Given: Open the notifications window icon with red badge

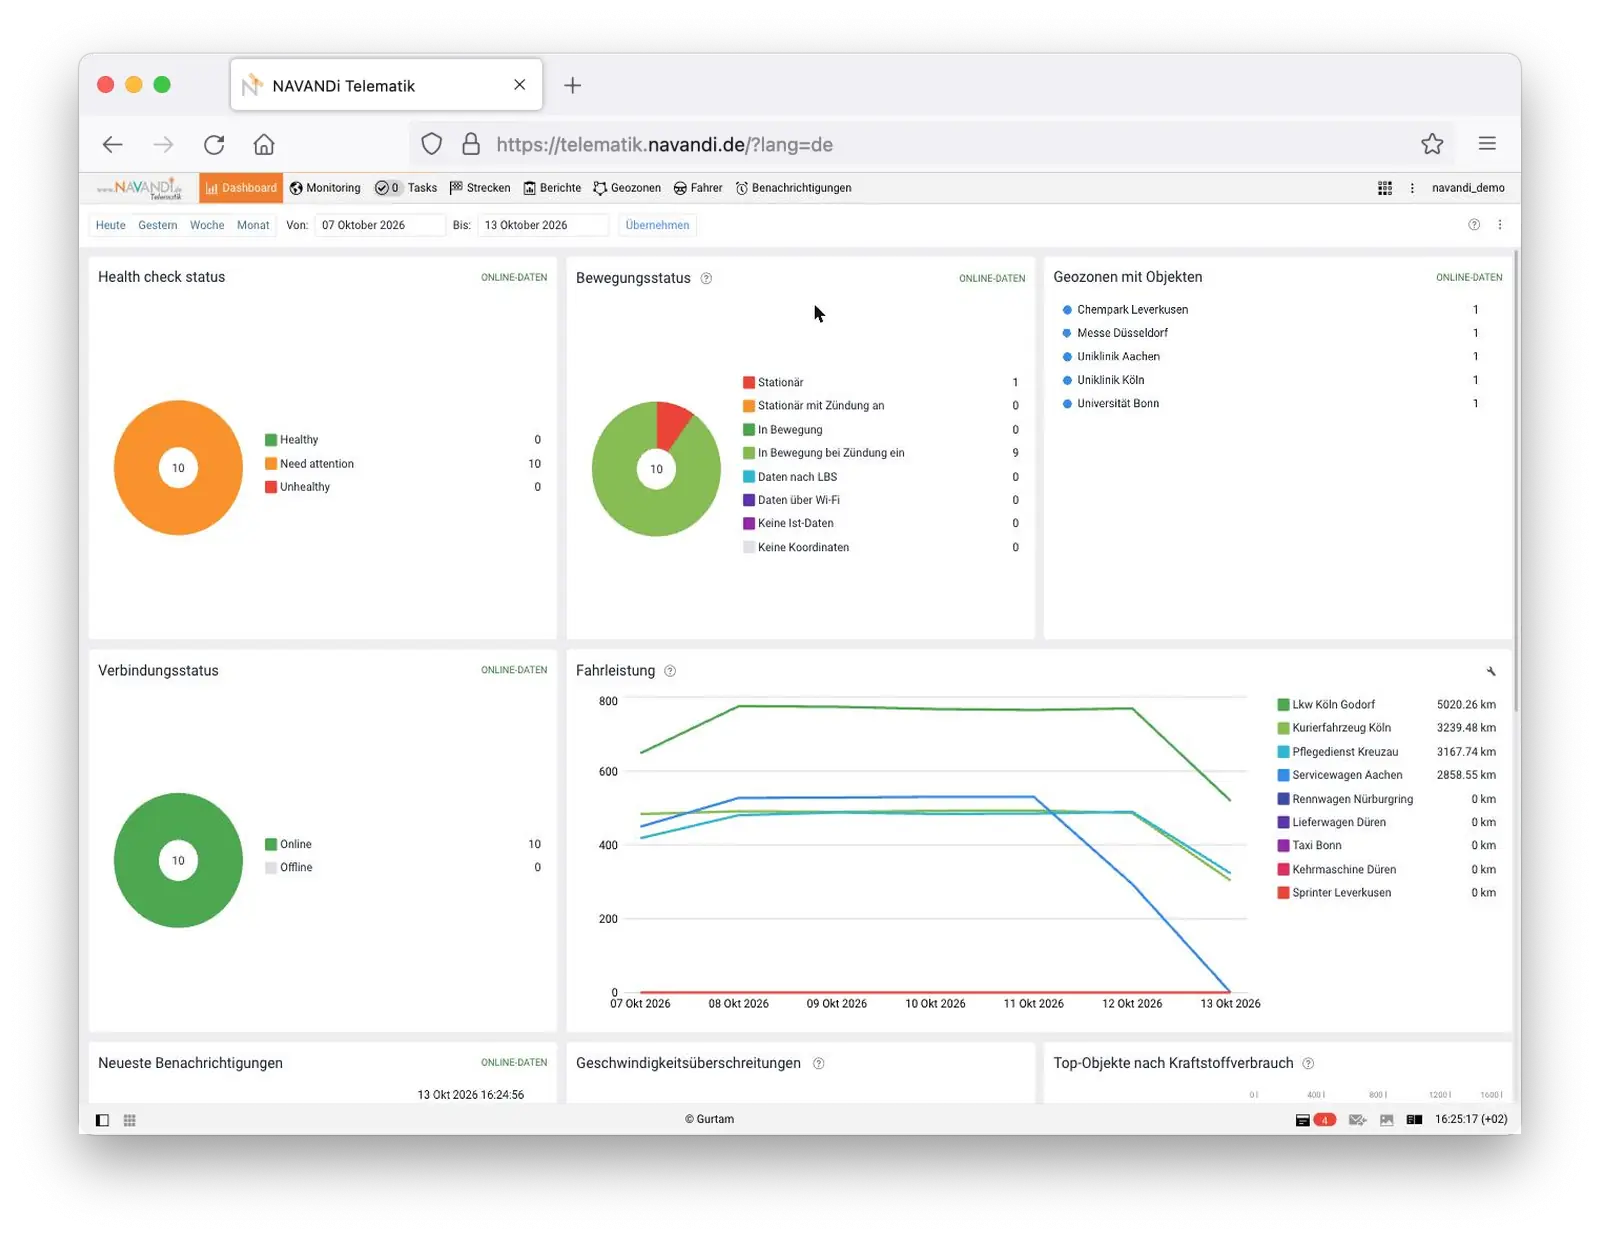Looking at the screenshot, I should (1315, 1120).
